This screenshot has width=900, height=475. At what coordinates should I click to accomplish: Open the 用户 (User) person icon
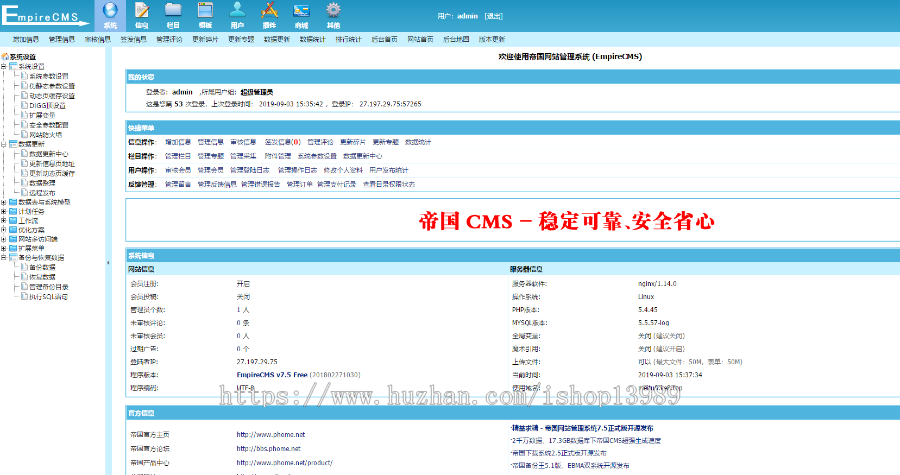[237, 10]
